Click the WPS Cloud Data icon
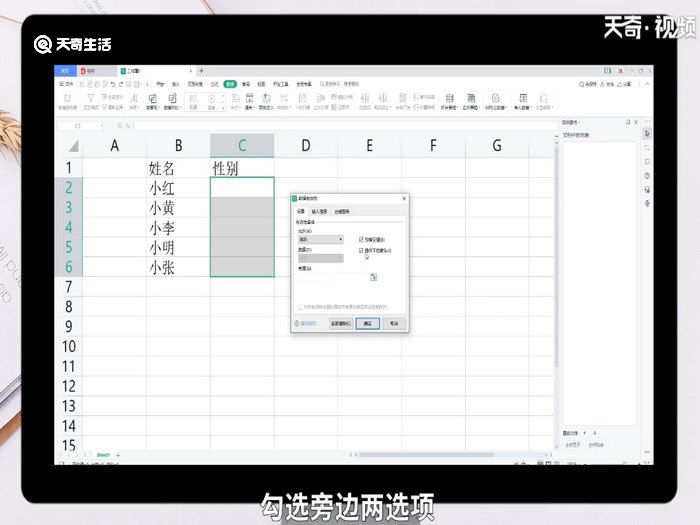700x525 pixels. pos(496,98)
